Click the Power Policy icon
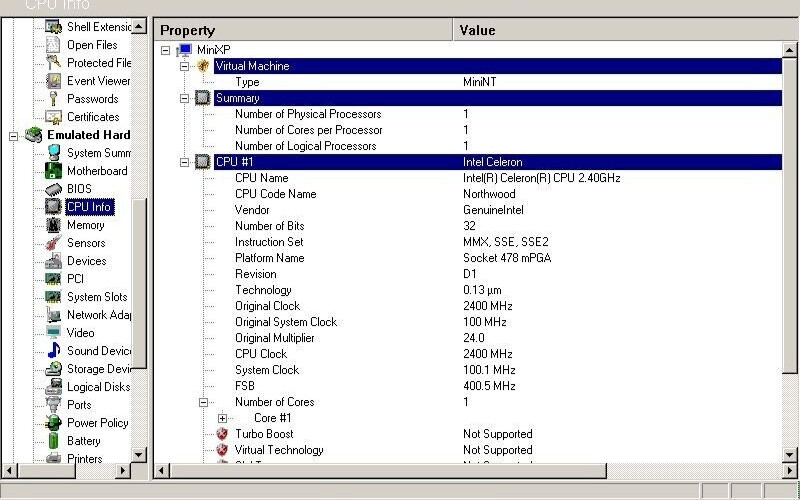800x500 pixels. click(54, 423)
